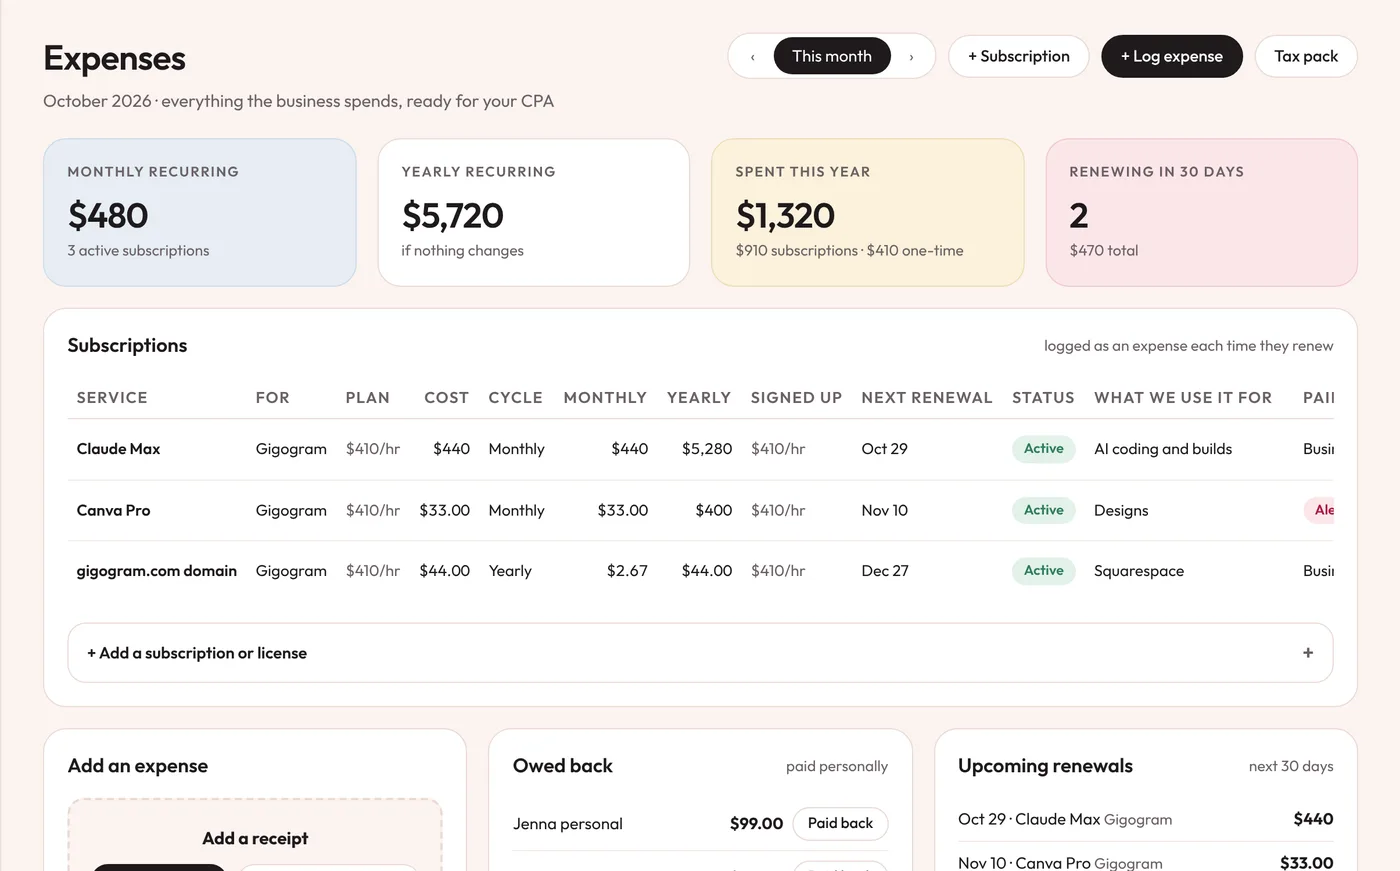1400x871 pixels.
Task: Open the Canva Pro subscription row
Action: (x=700, y=510)
